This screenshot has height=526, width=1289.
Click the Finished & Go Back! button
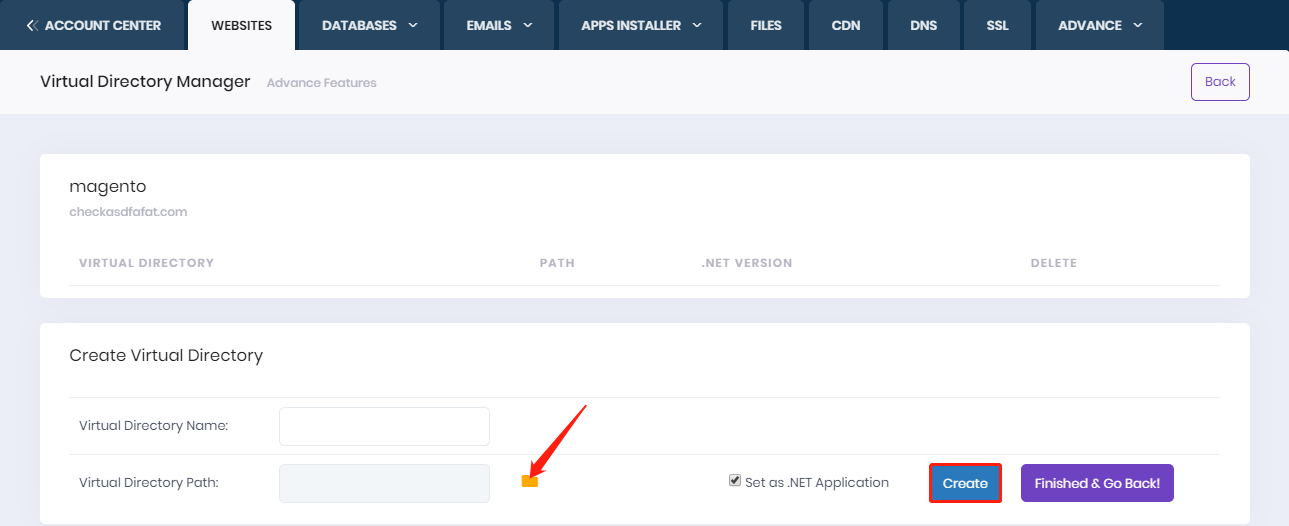(x=1097, y=483)
